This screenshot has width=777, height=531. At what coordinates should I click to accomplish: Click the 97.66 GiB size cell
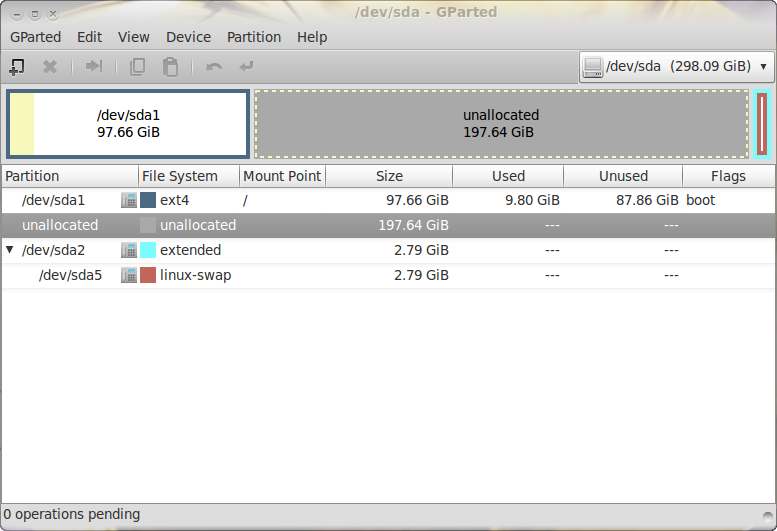[x=417, y=200]
